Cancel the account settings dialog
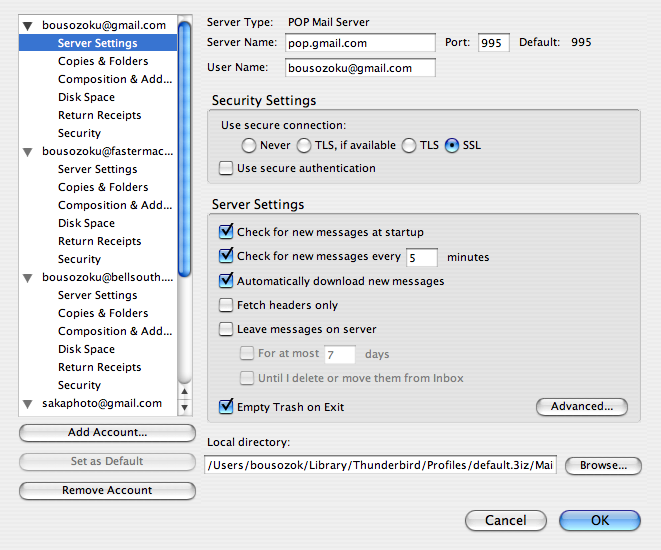661x550 pixels. click(x=506, y=520)
